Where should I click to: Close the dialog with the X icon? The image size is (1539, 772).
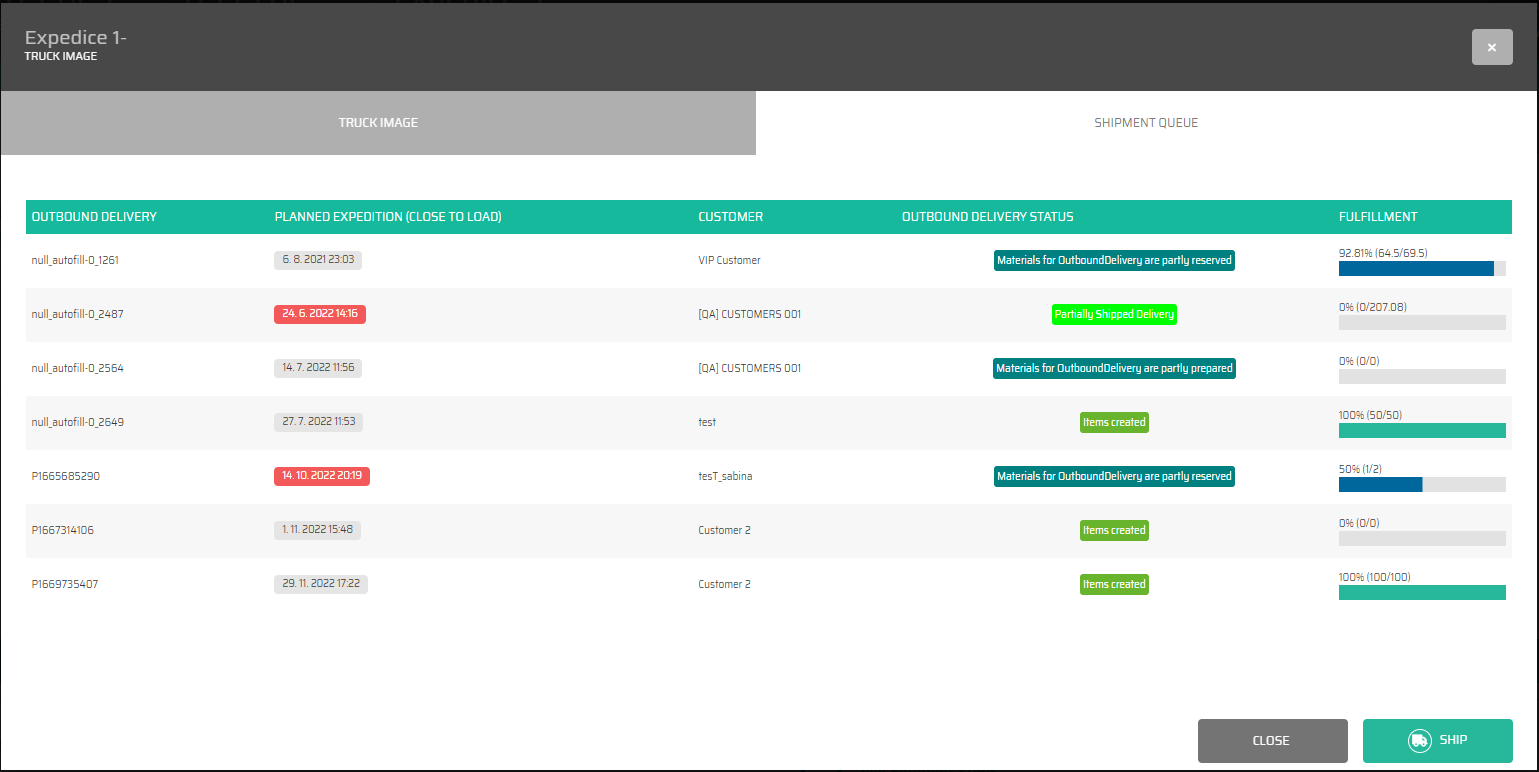pyautogui.click(x=1491, y=47)
